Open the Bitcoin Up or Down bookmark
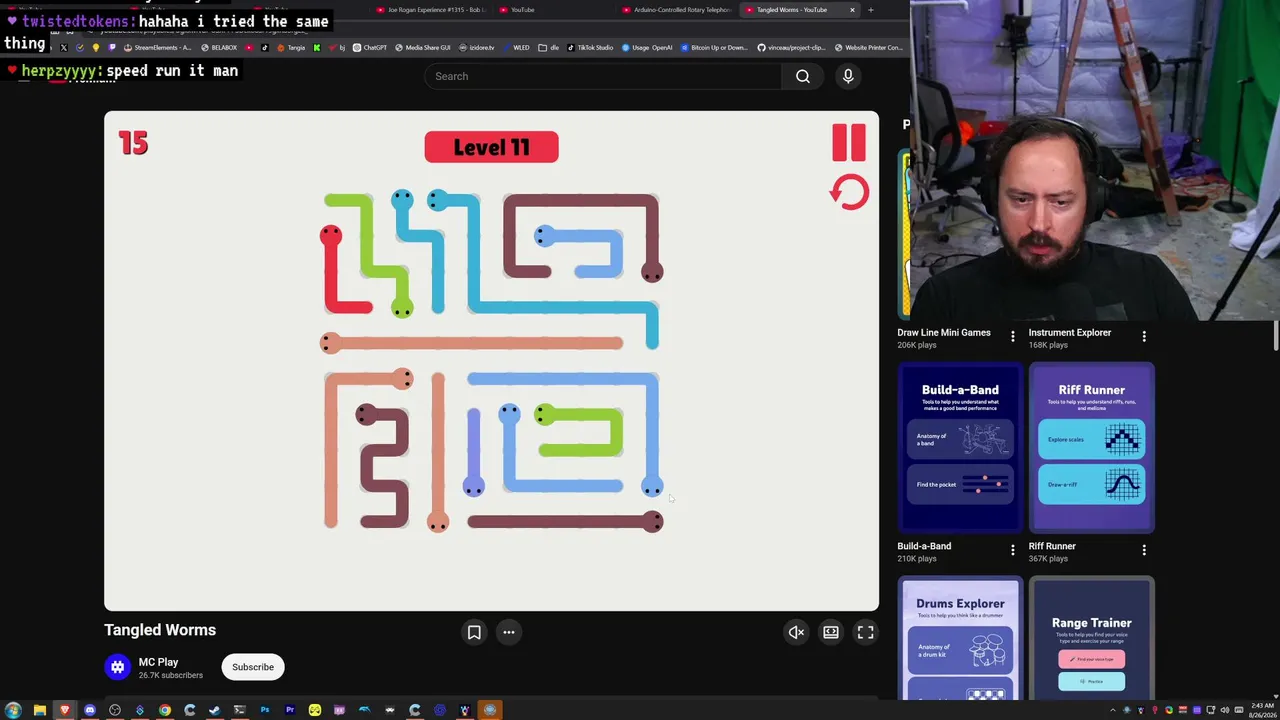1280x720 pixels. [714, 47]
